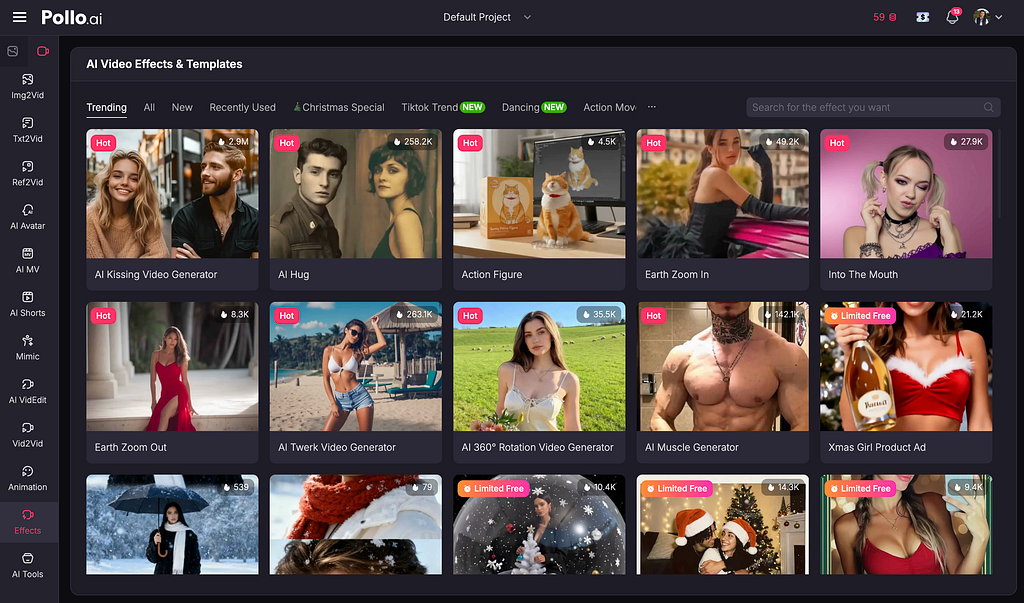
Task: Open the AI Hug effect thumbnail
Action: coord(356,193)
